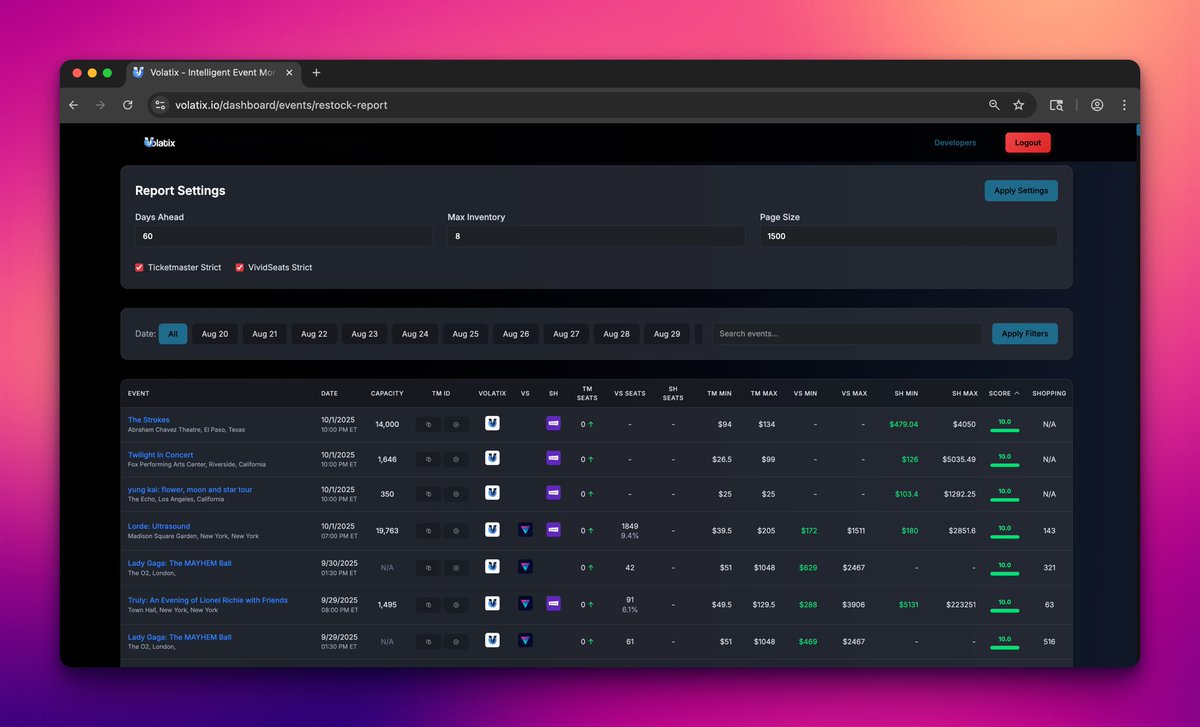Open StubHub icon in Twilight In Concert row
This screenshot has height=727, width=1200.
pos(553,458)
